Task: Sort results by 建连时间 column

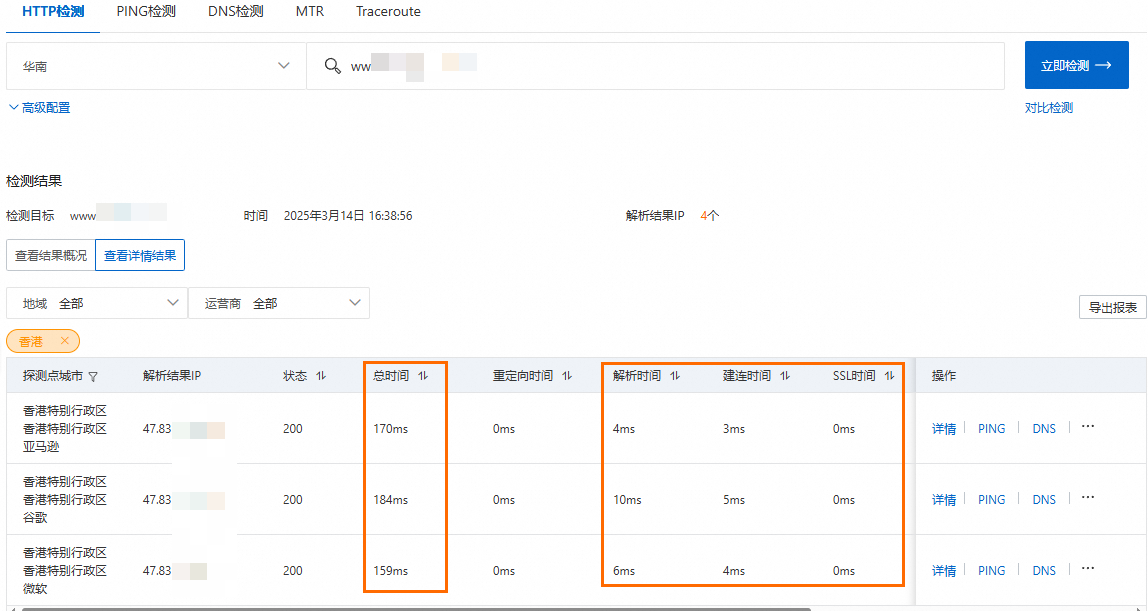Action: click(783, 375)
